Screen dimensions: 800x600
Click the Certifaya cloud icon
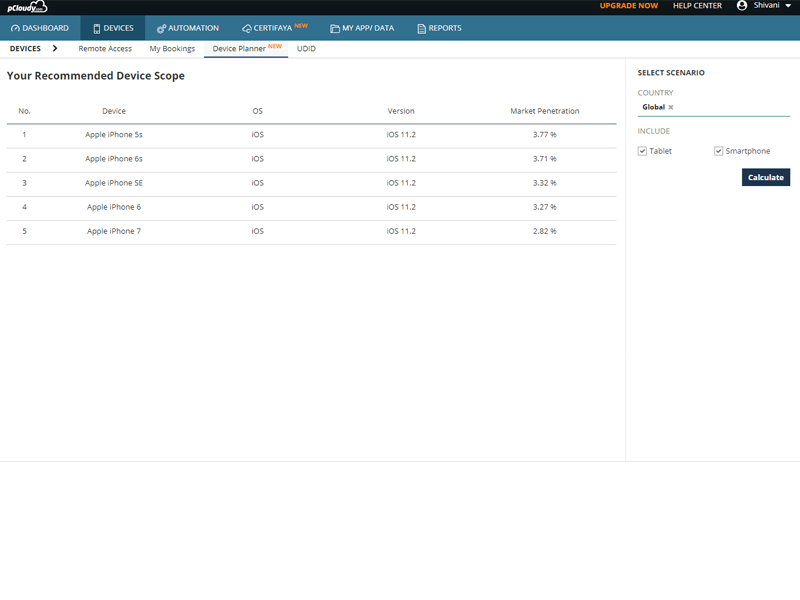tap(246, 29)
